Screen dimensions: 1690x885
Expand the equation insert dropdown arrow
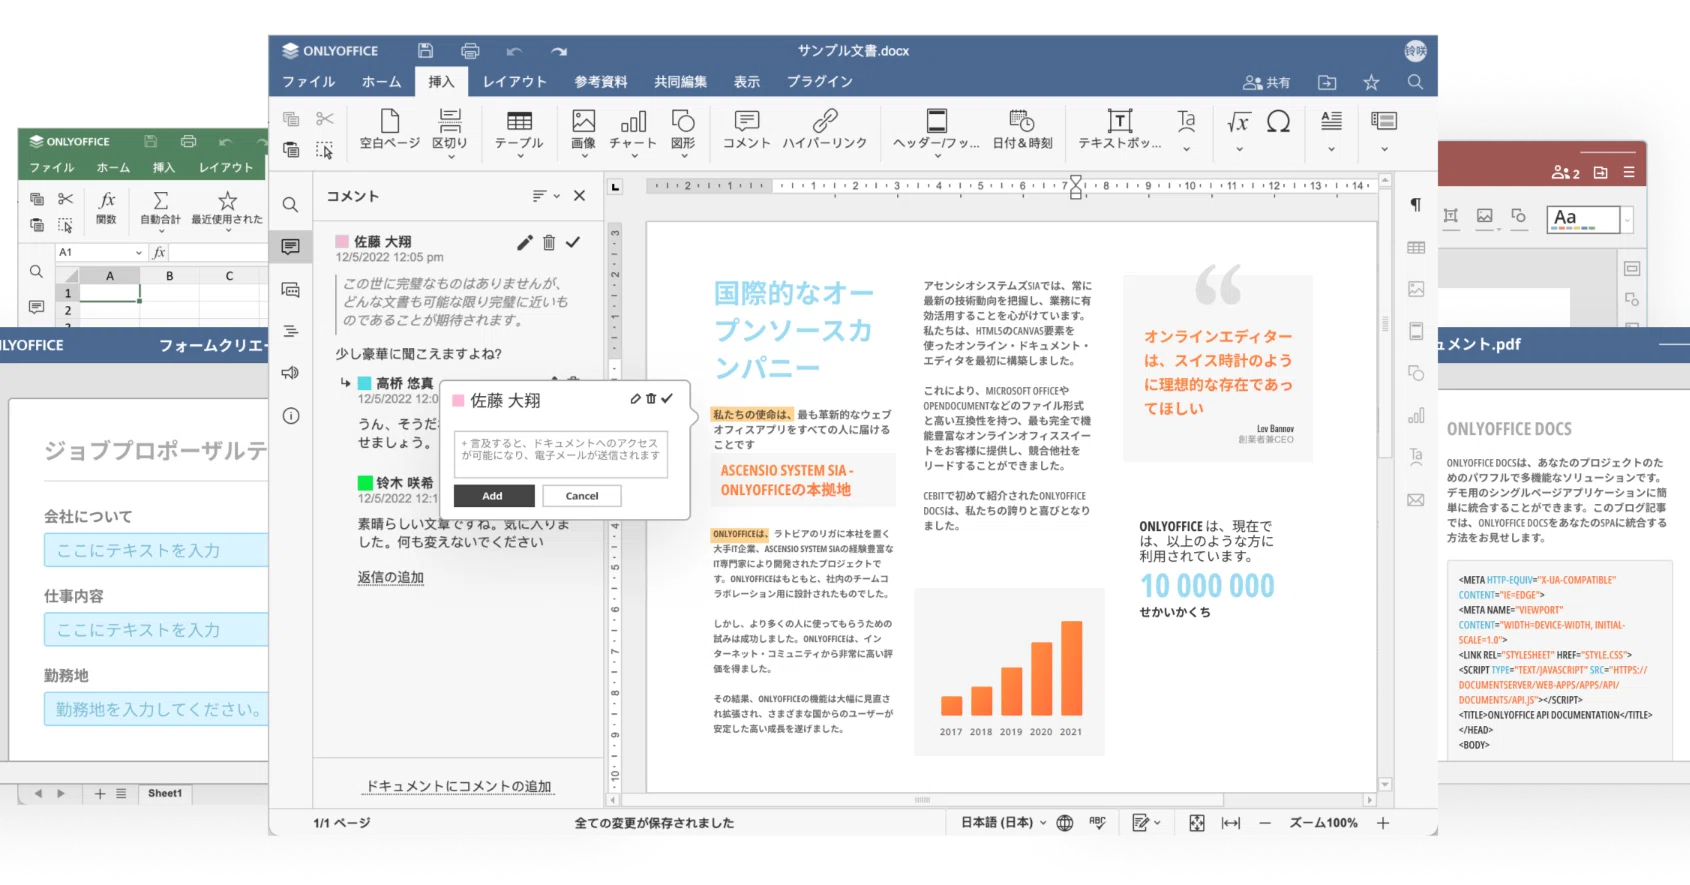(x=1239, y=150)
